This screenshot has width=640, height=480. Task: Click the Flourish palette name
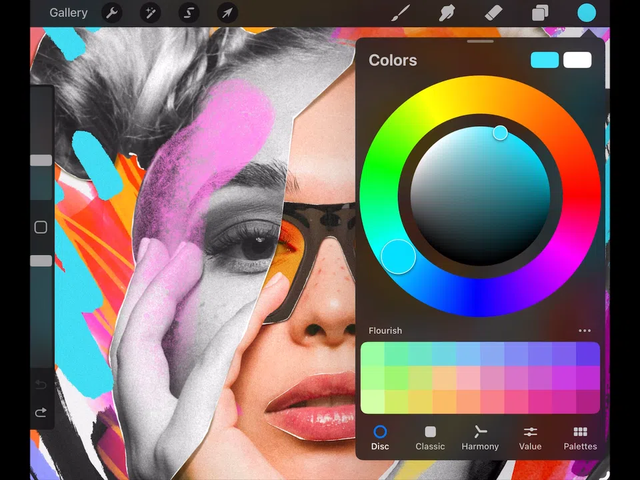[x=385, y=331]
